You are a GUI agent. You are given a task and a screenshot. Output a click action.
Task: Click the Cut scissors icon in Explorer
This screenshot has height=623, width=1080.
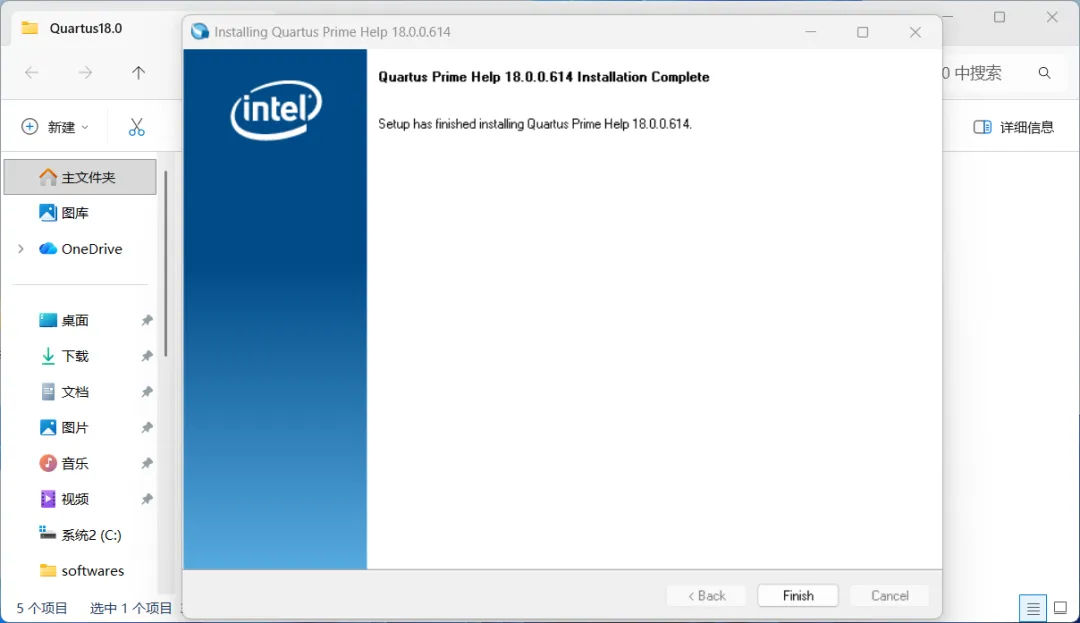136,127
